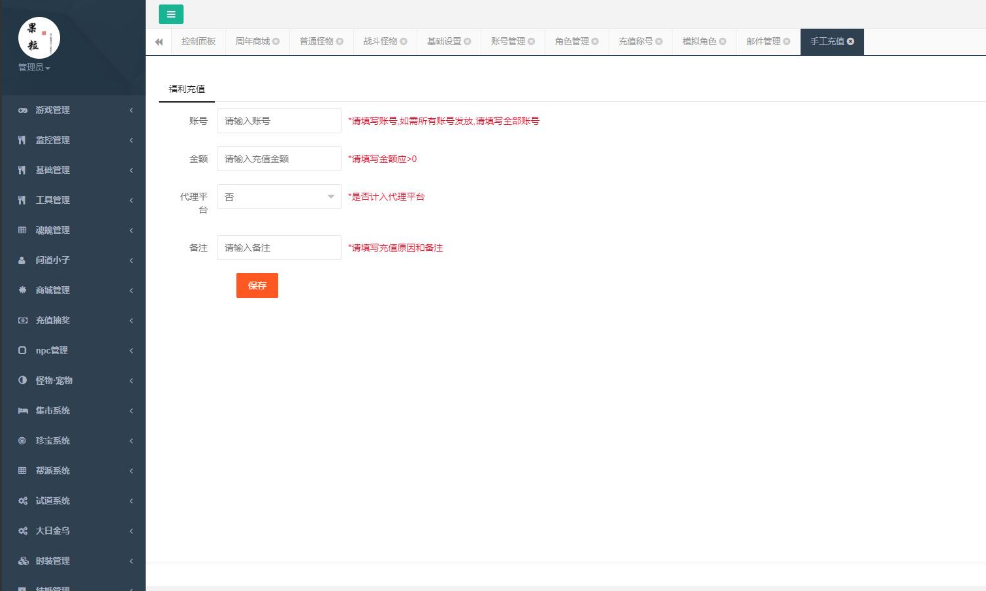This screenshot has height=591, width=986.
Task: Close the 手工充值 tab via its x icon
Action: click(x=851, y=42)
